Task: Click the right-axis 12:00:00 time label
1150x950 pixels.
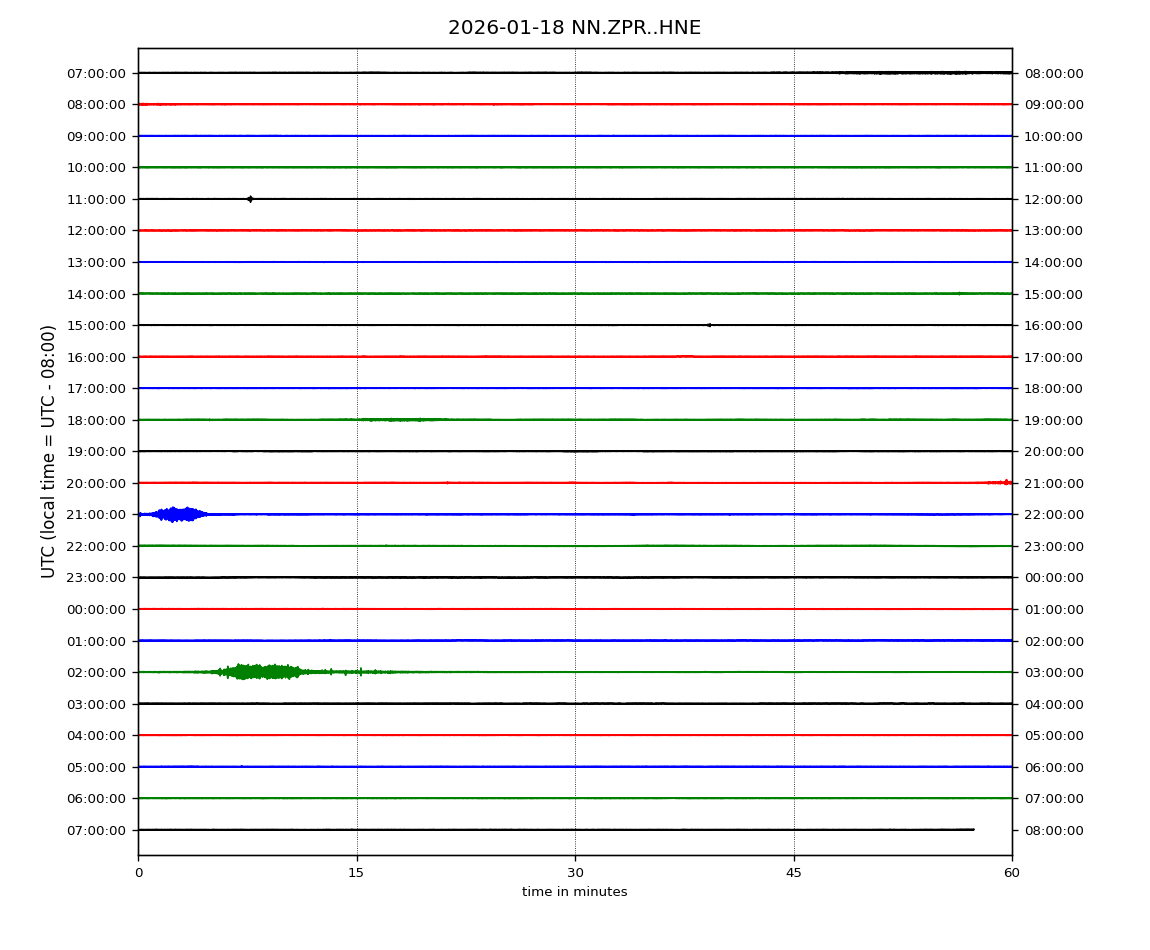Action: [x=1053, y=199]
